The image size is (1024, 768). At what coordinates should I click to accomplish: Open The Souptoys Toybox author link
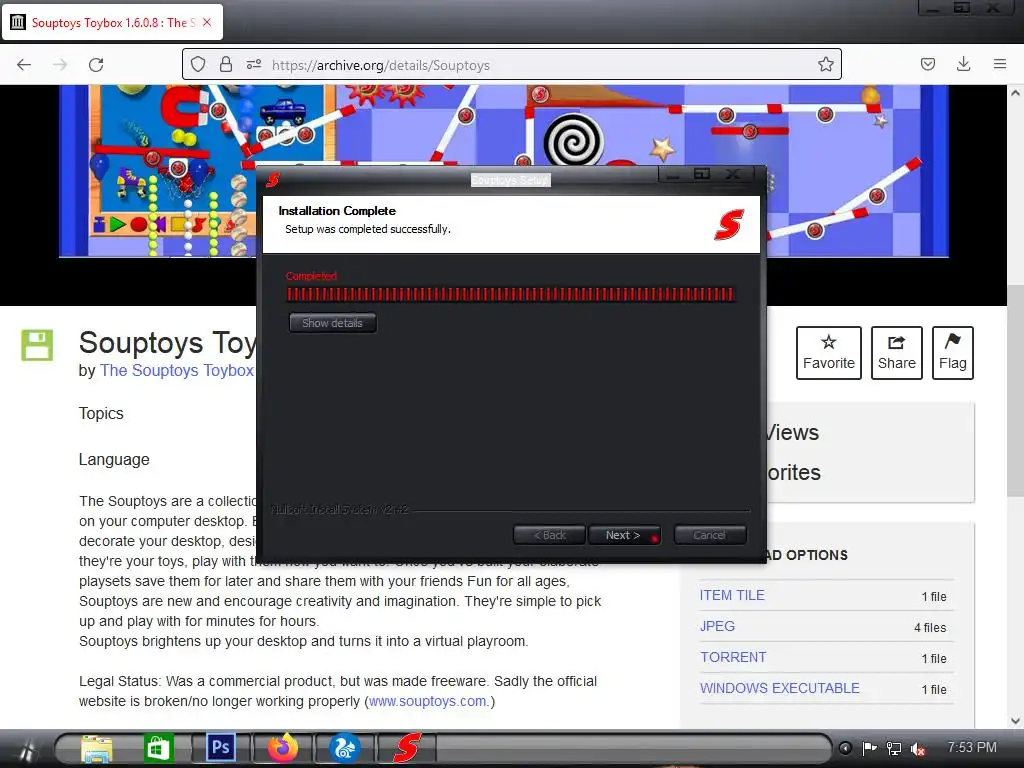coord(176,370)
